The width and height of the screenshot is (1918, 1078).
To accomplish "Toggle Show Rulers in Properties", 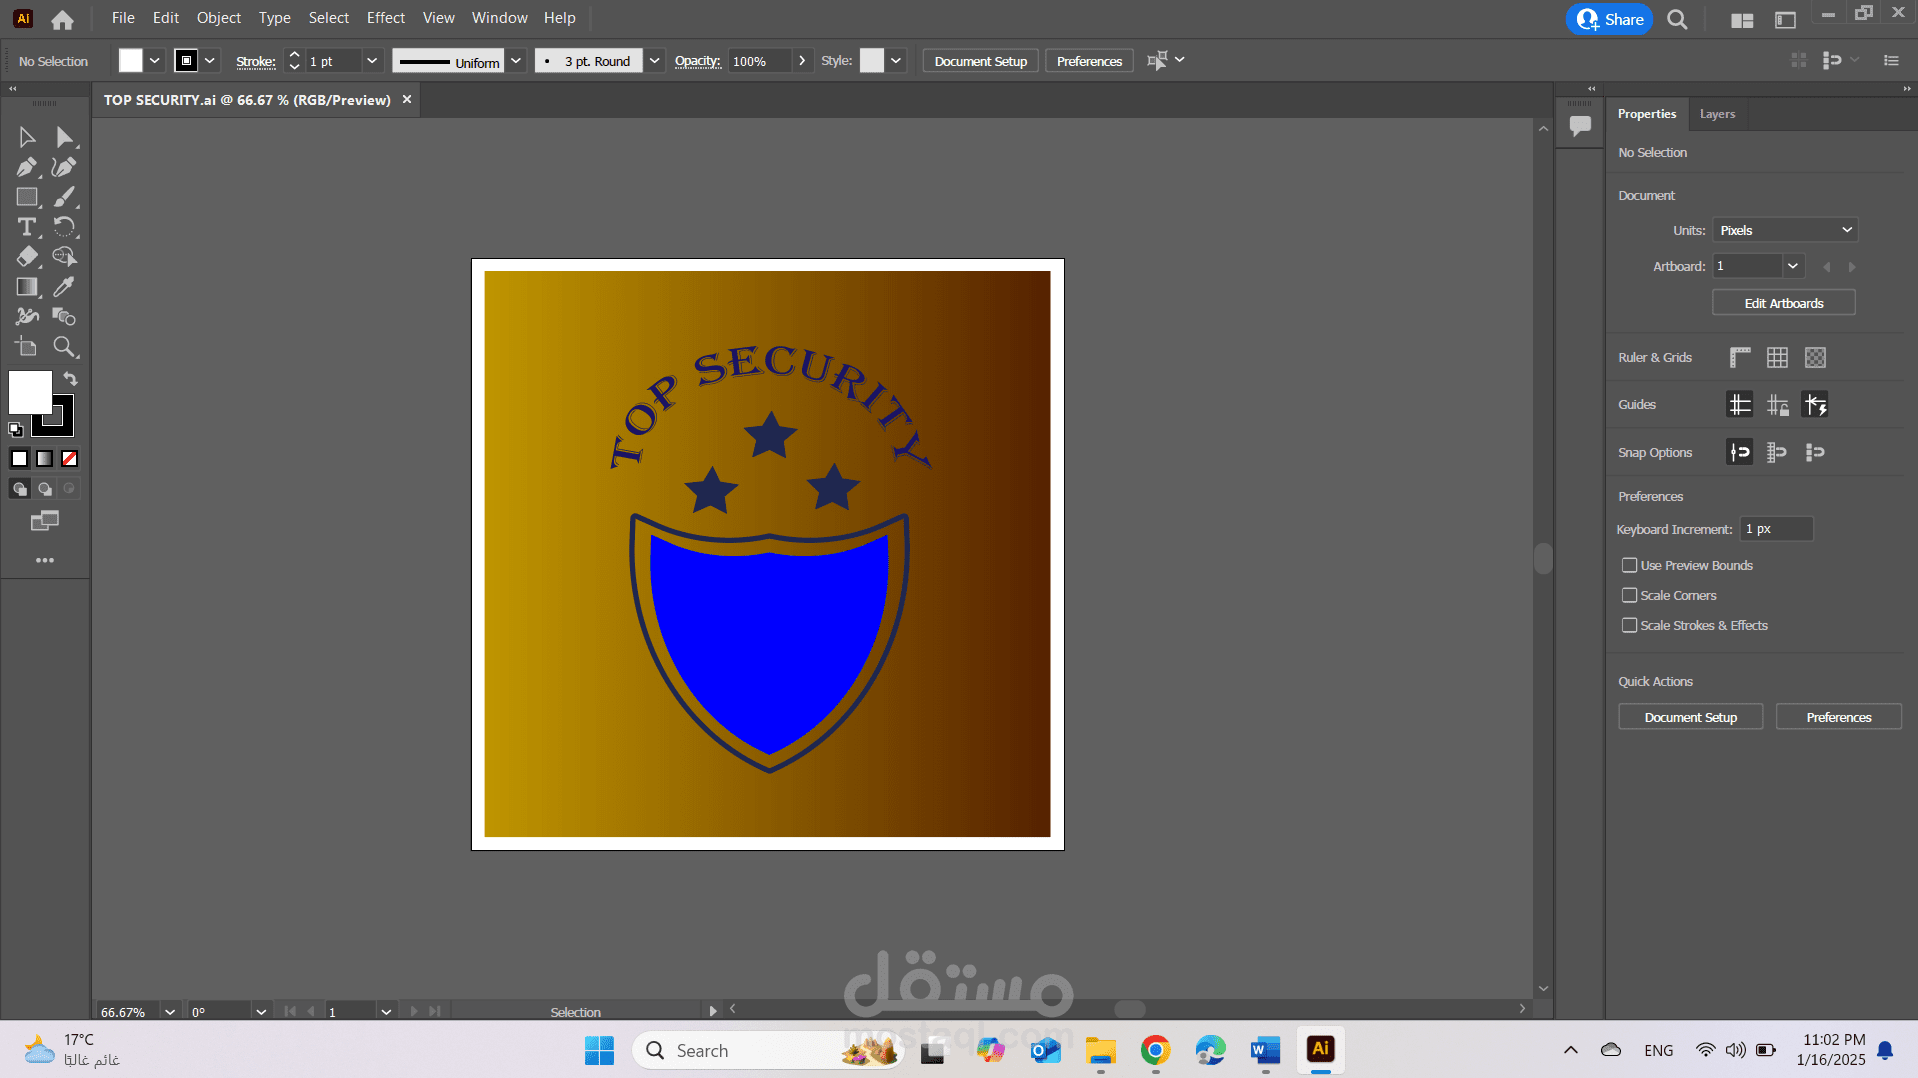I will point(1740,357).
